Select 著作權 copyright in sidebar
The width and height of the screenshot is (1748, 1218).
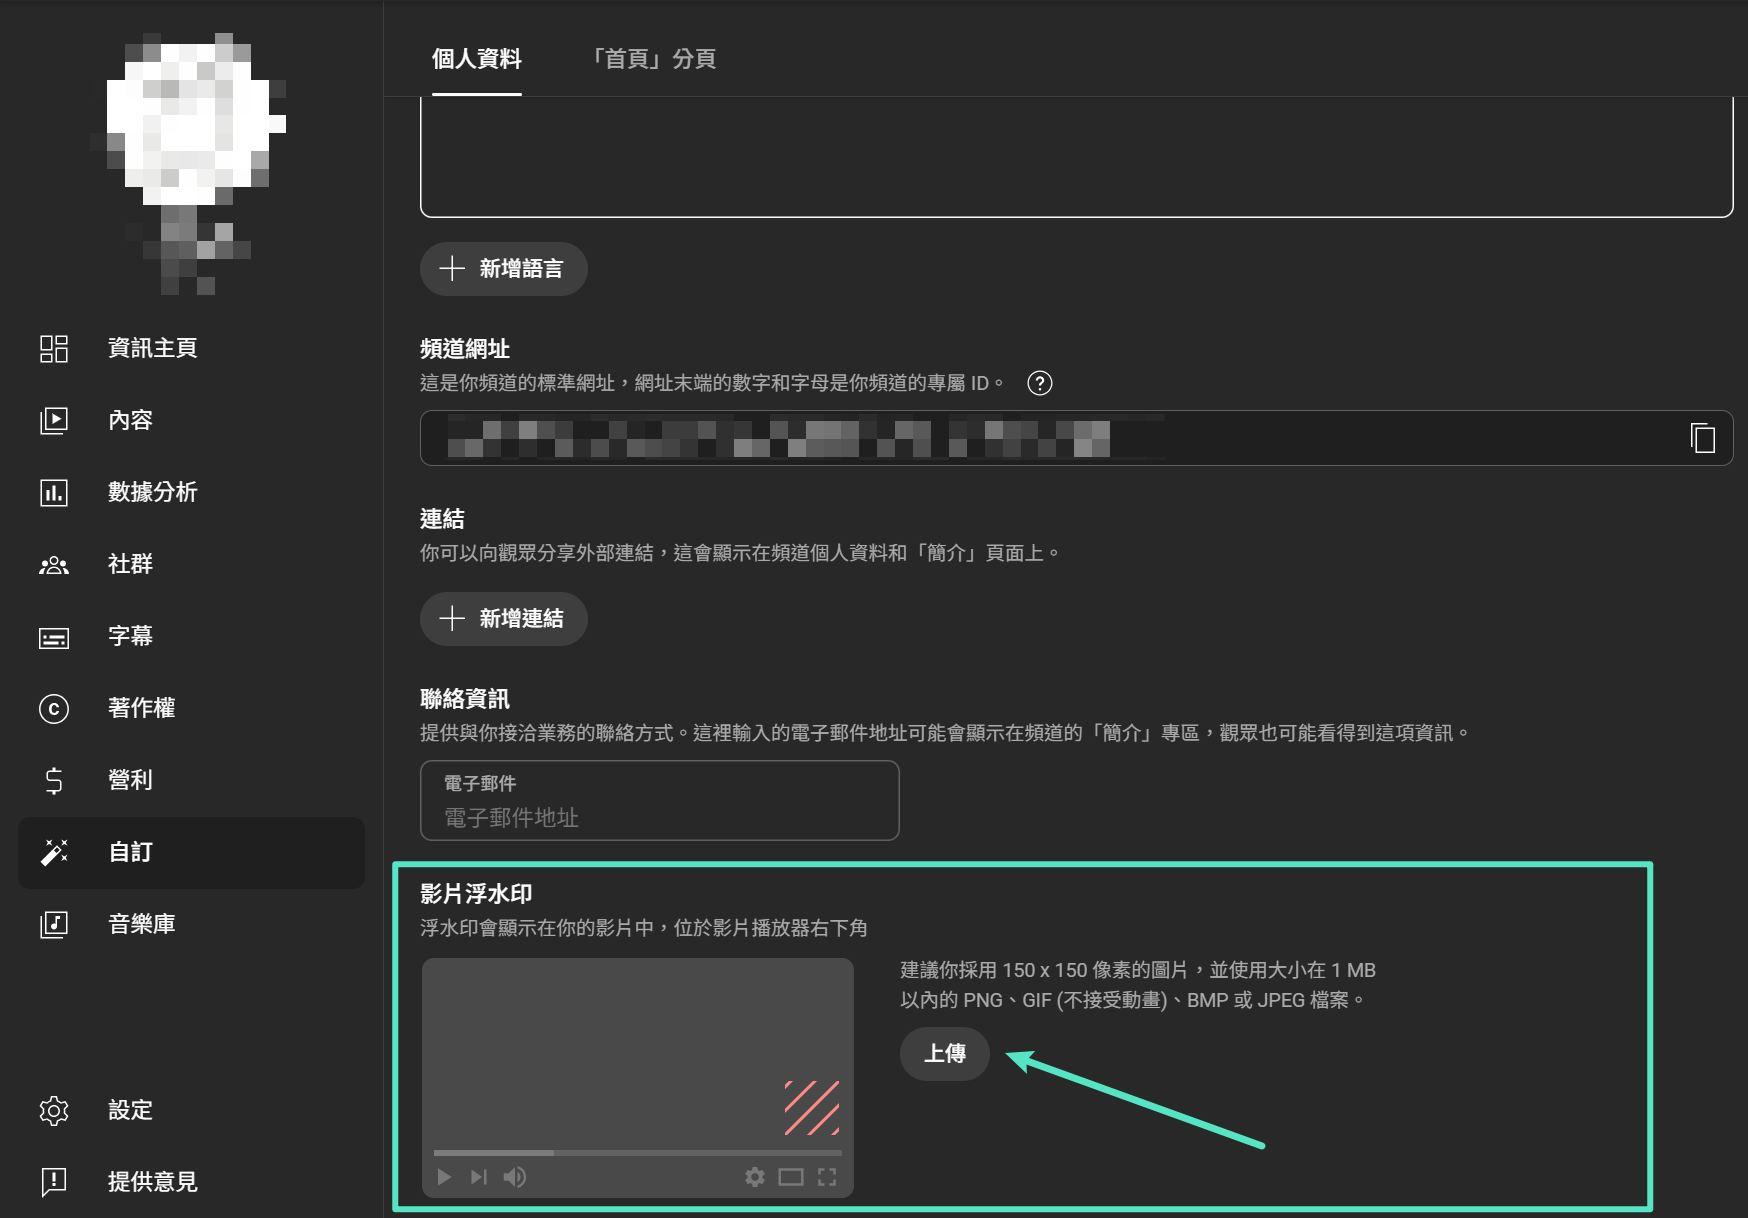click(x=141, y=708)
